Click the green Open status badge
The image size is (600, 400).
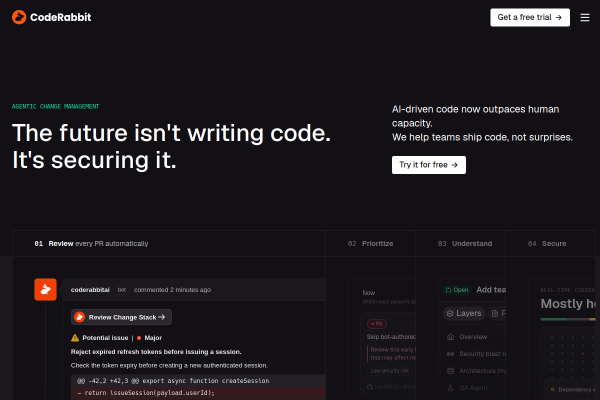point(457,290)
